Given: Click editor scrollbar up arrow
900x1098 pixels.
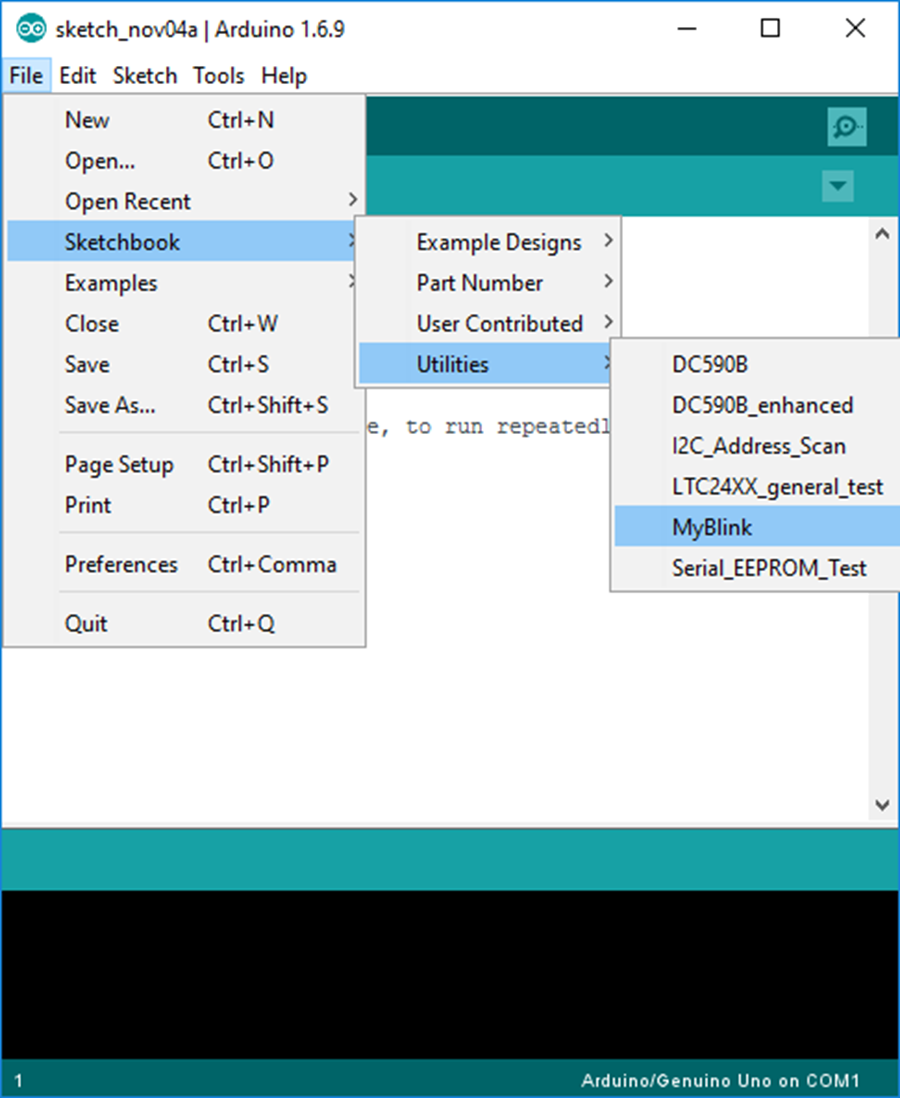Looking at the screenshot, I should click(882, 235).
